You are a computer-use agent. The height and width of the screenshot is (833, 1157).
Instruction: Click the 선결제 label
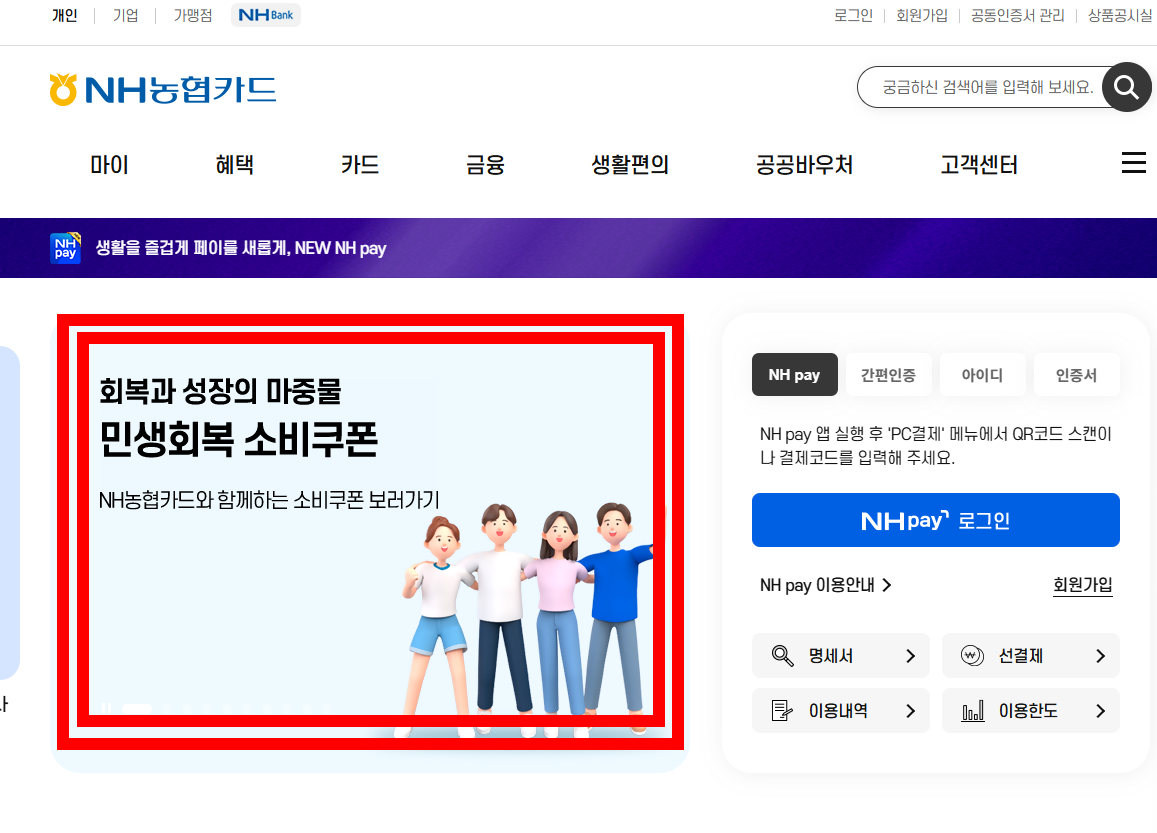[x=1020, y=655]
